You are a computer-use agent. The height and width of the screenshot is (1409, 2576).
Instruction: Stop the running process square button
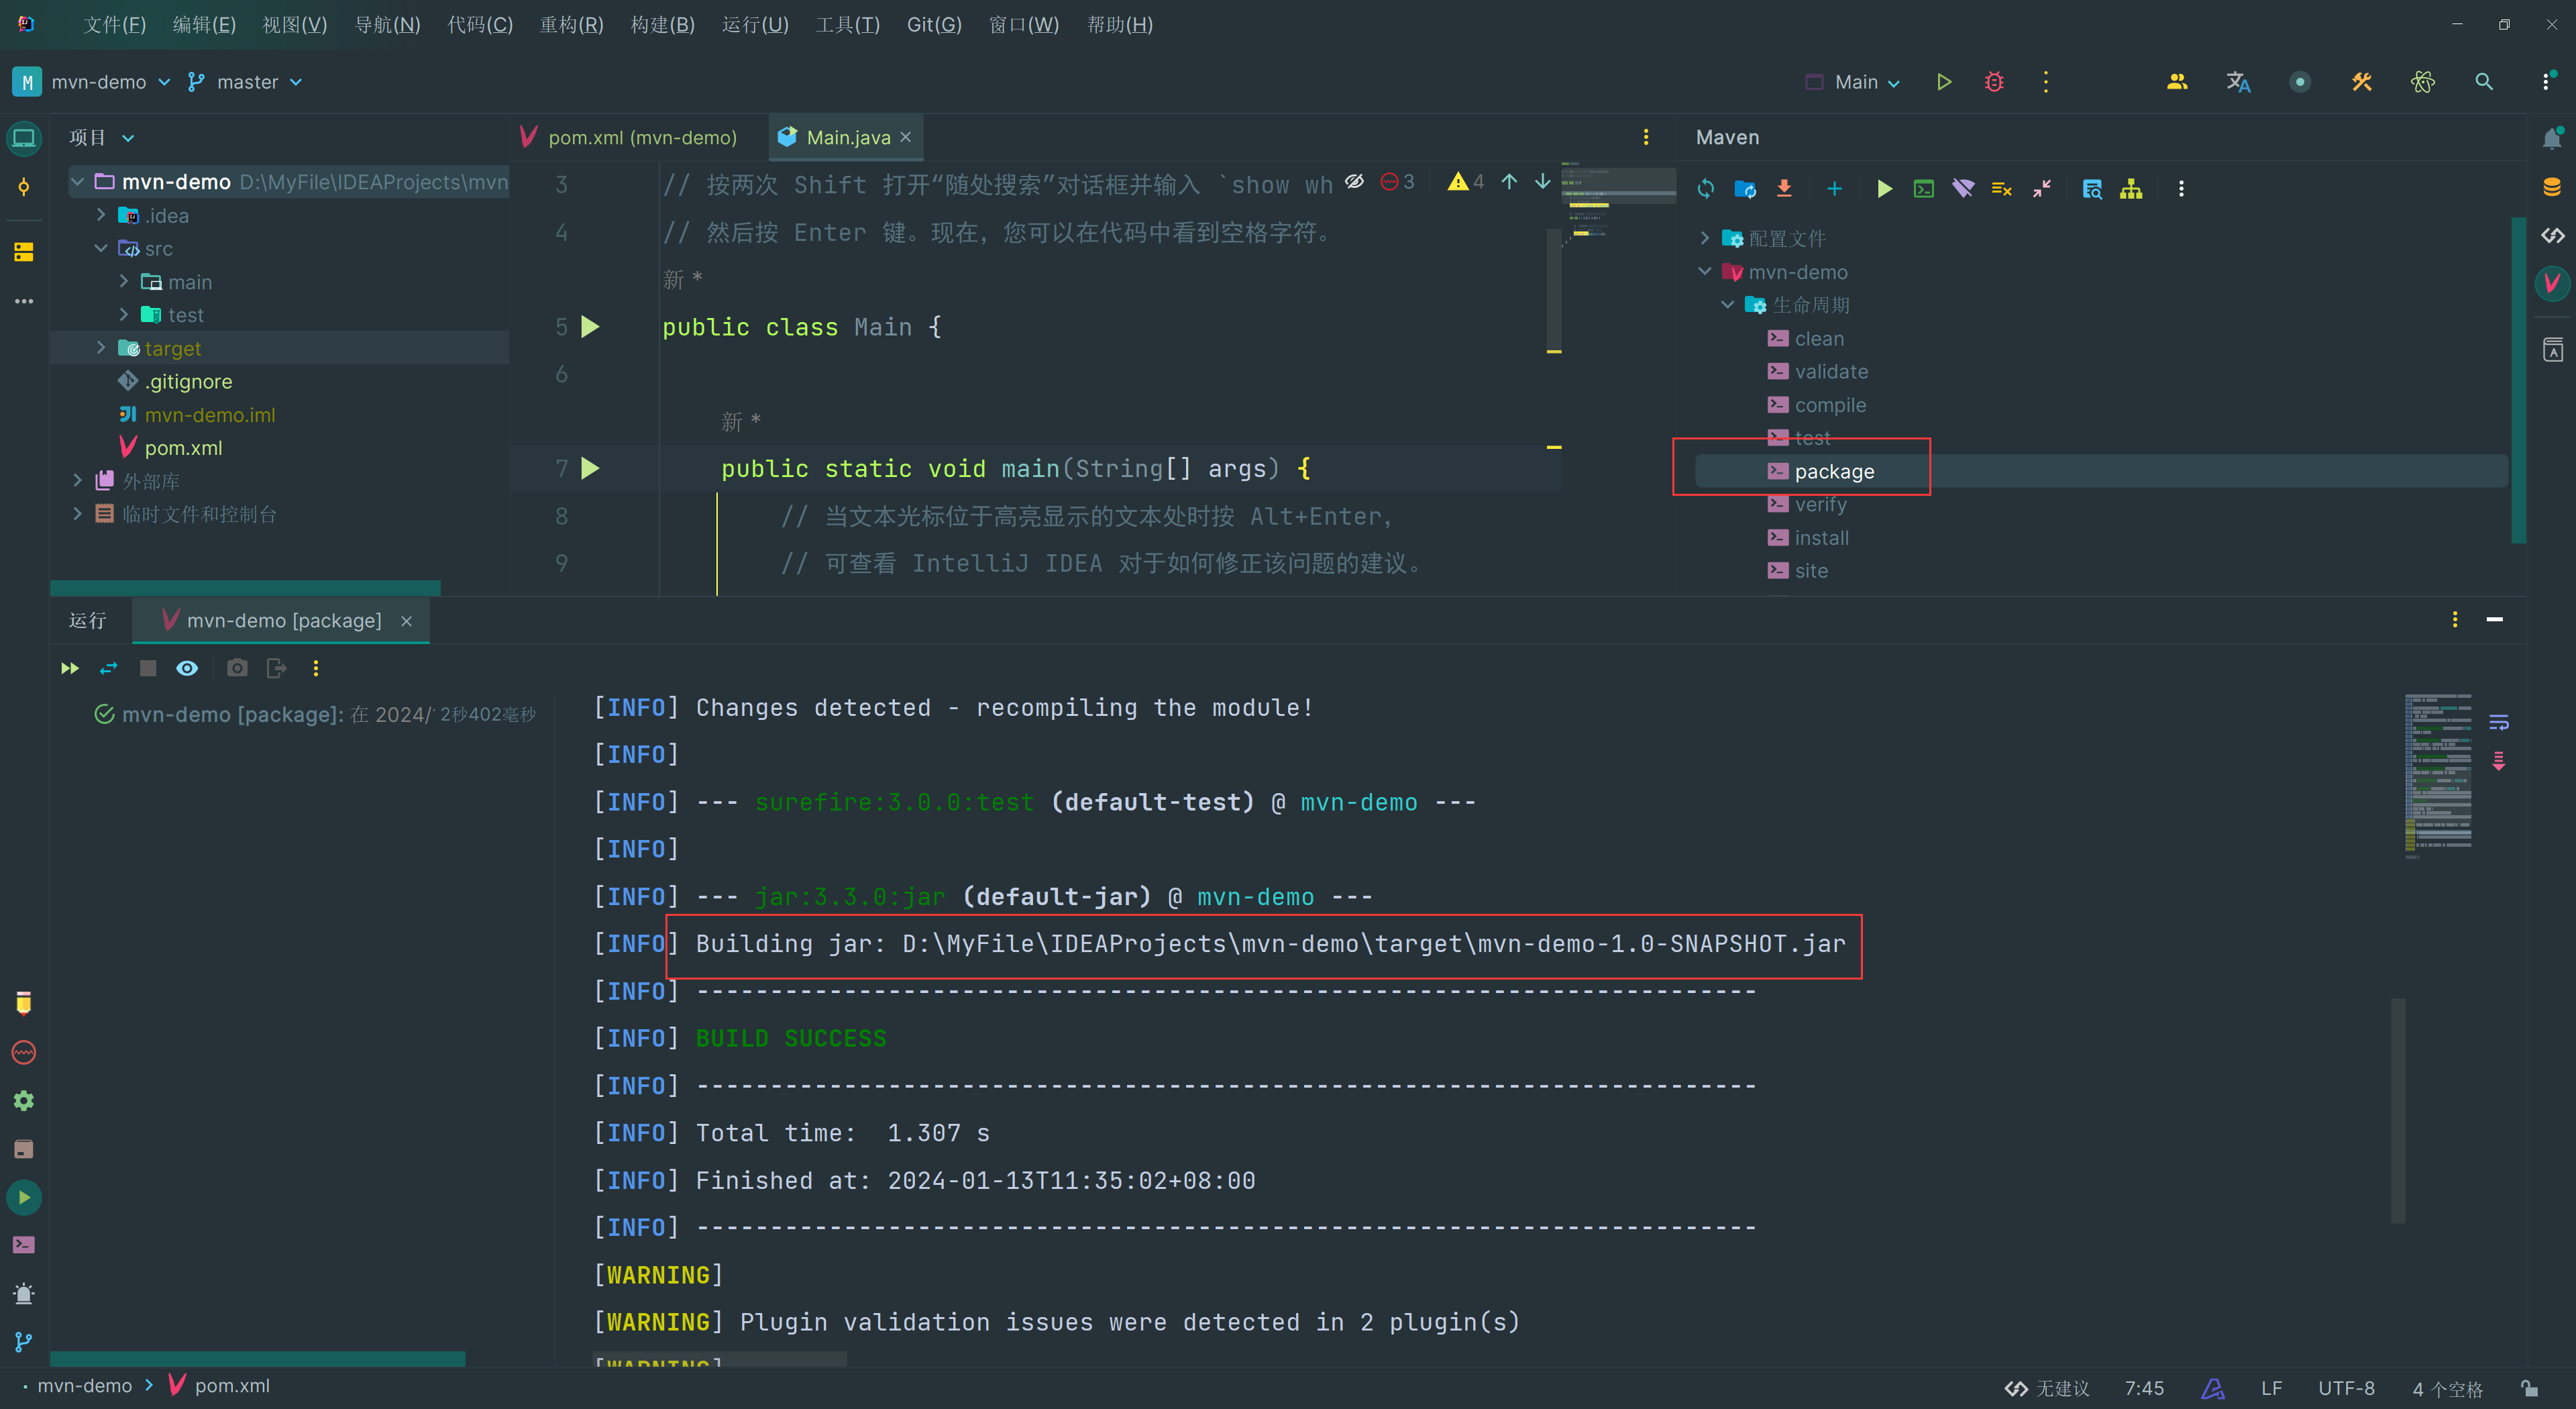click(x=148, y=668)
